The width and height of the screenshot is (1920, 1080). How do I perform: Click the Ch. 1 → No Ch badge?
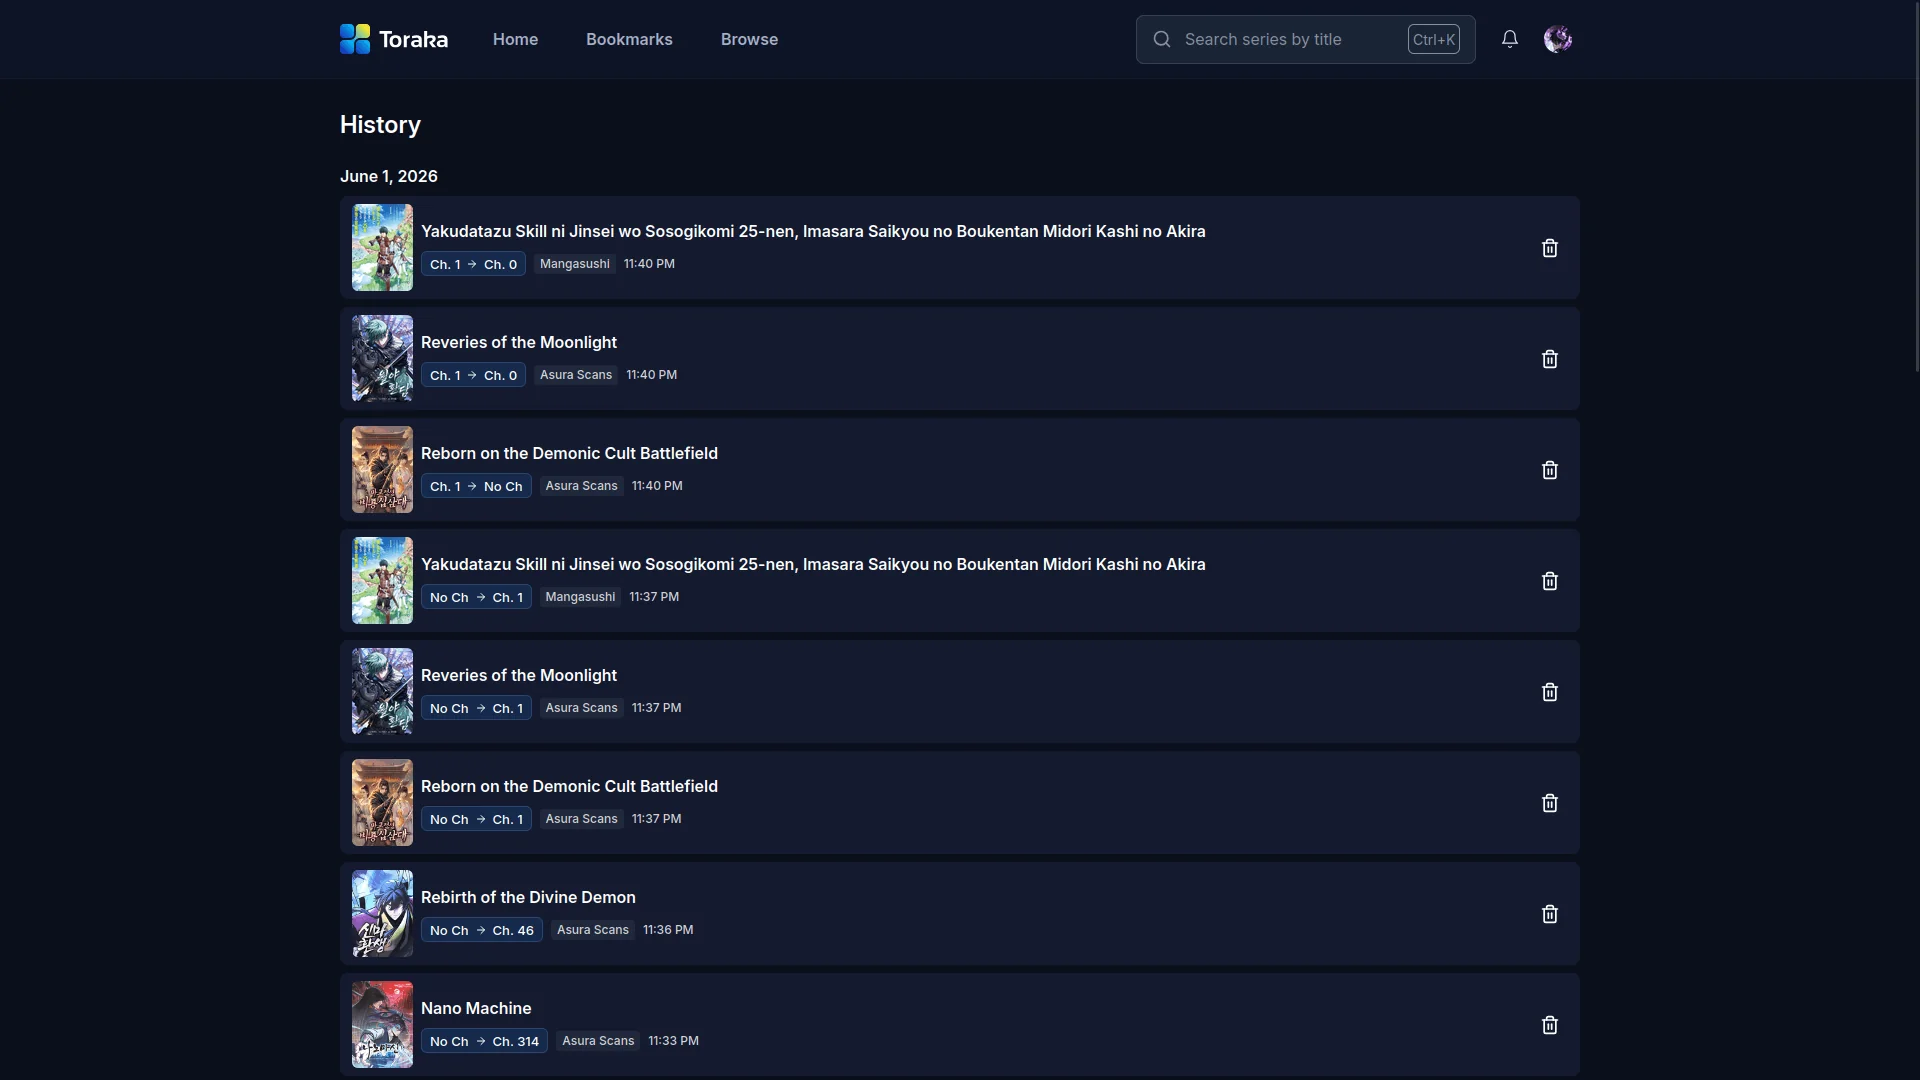(x=476, y=486)
